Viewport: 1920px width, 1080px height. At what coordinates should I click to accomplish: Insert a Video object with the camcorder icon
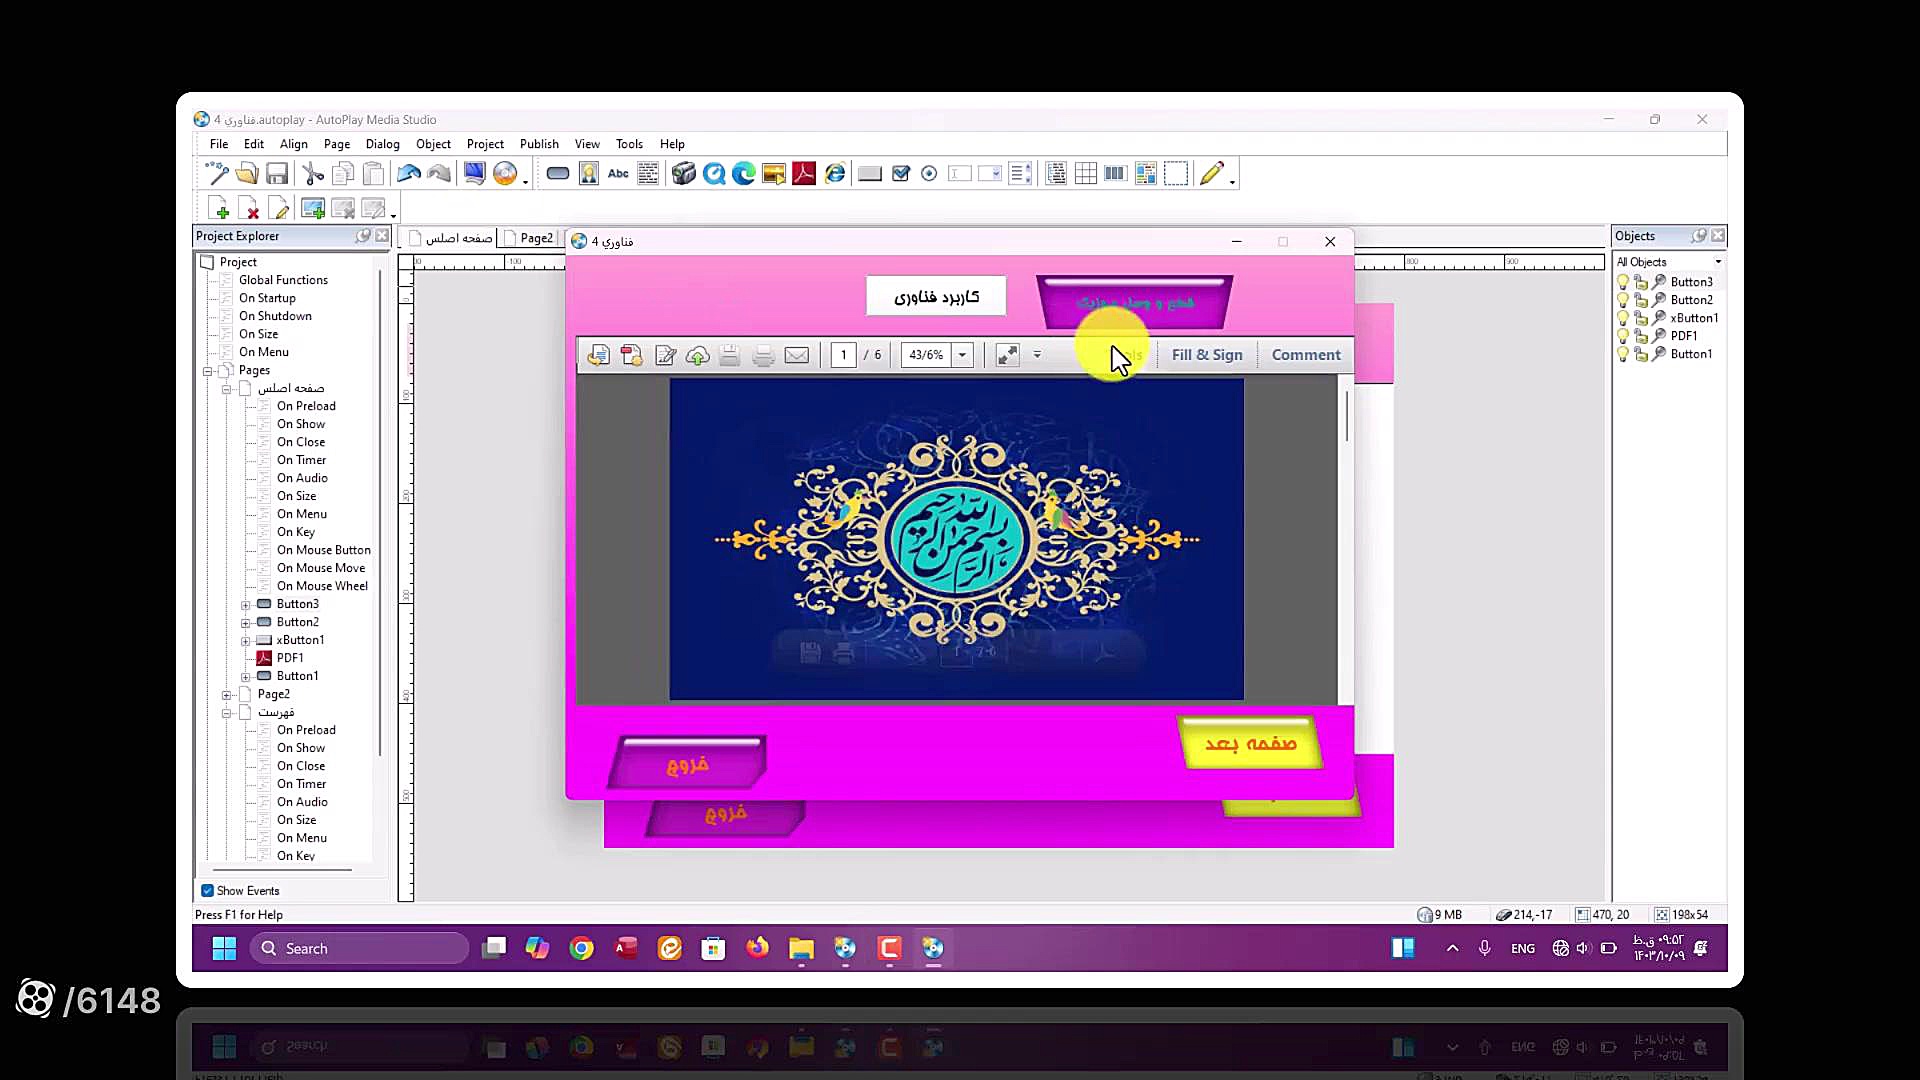click(x=683, y=174)
